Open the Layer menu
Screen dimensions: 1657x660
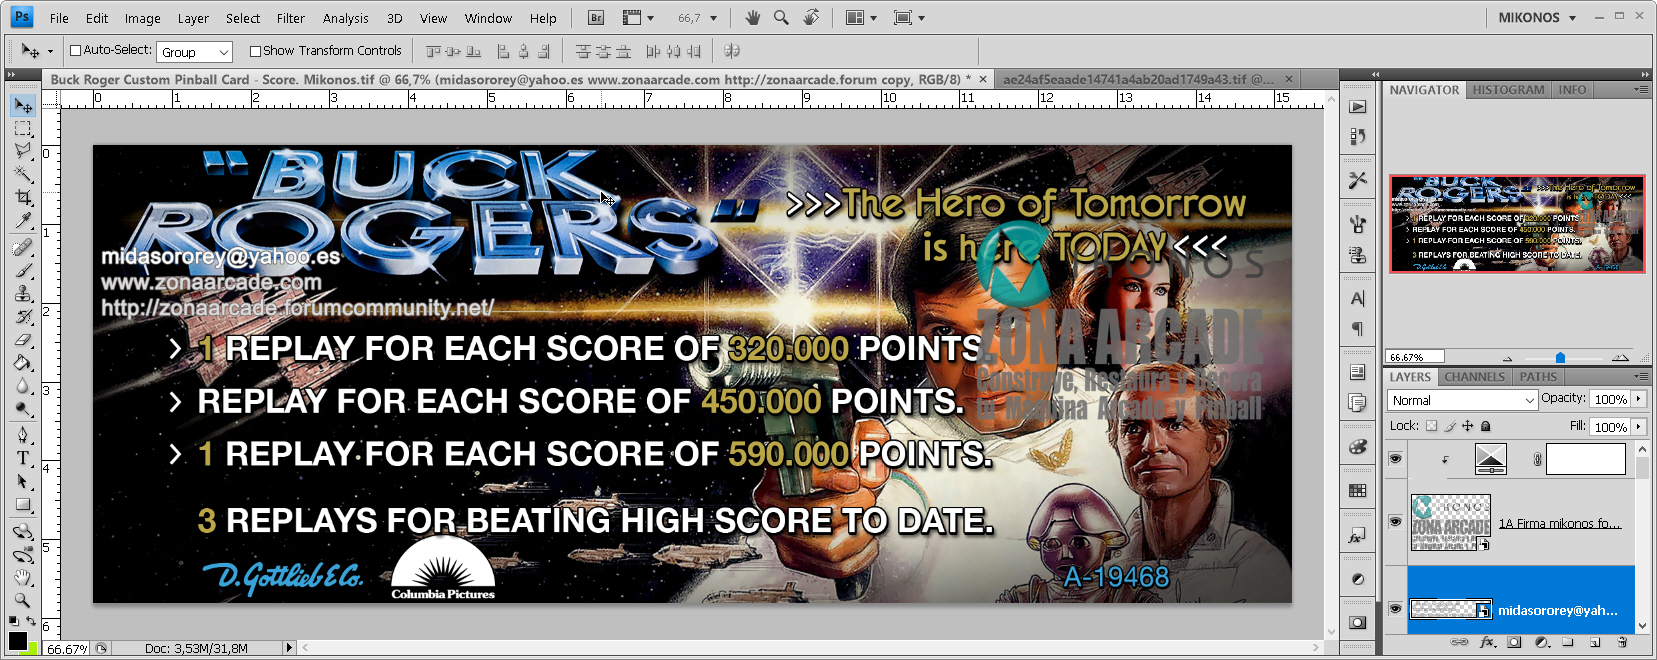(x=193, y=18)
